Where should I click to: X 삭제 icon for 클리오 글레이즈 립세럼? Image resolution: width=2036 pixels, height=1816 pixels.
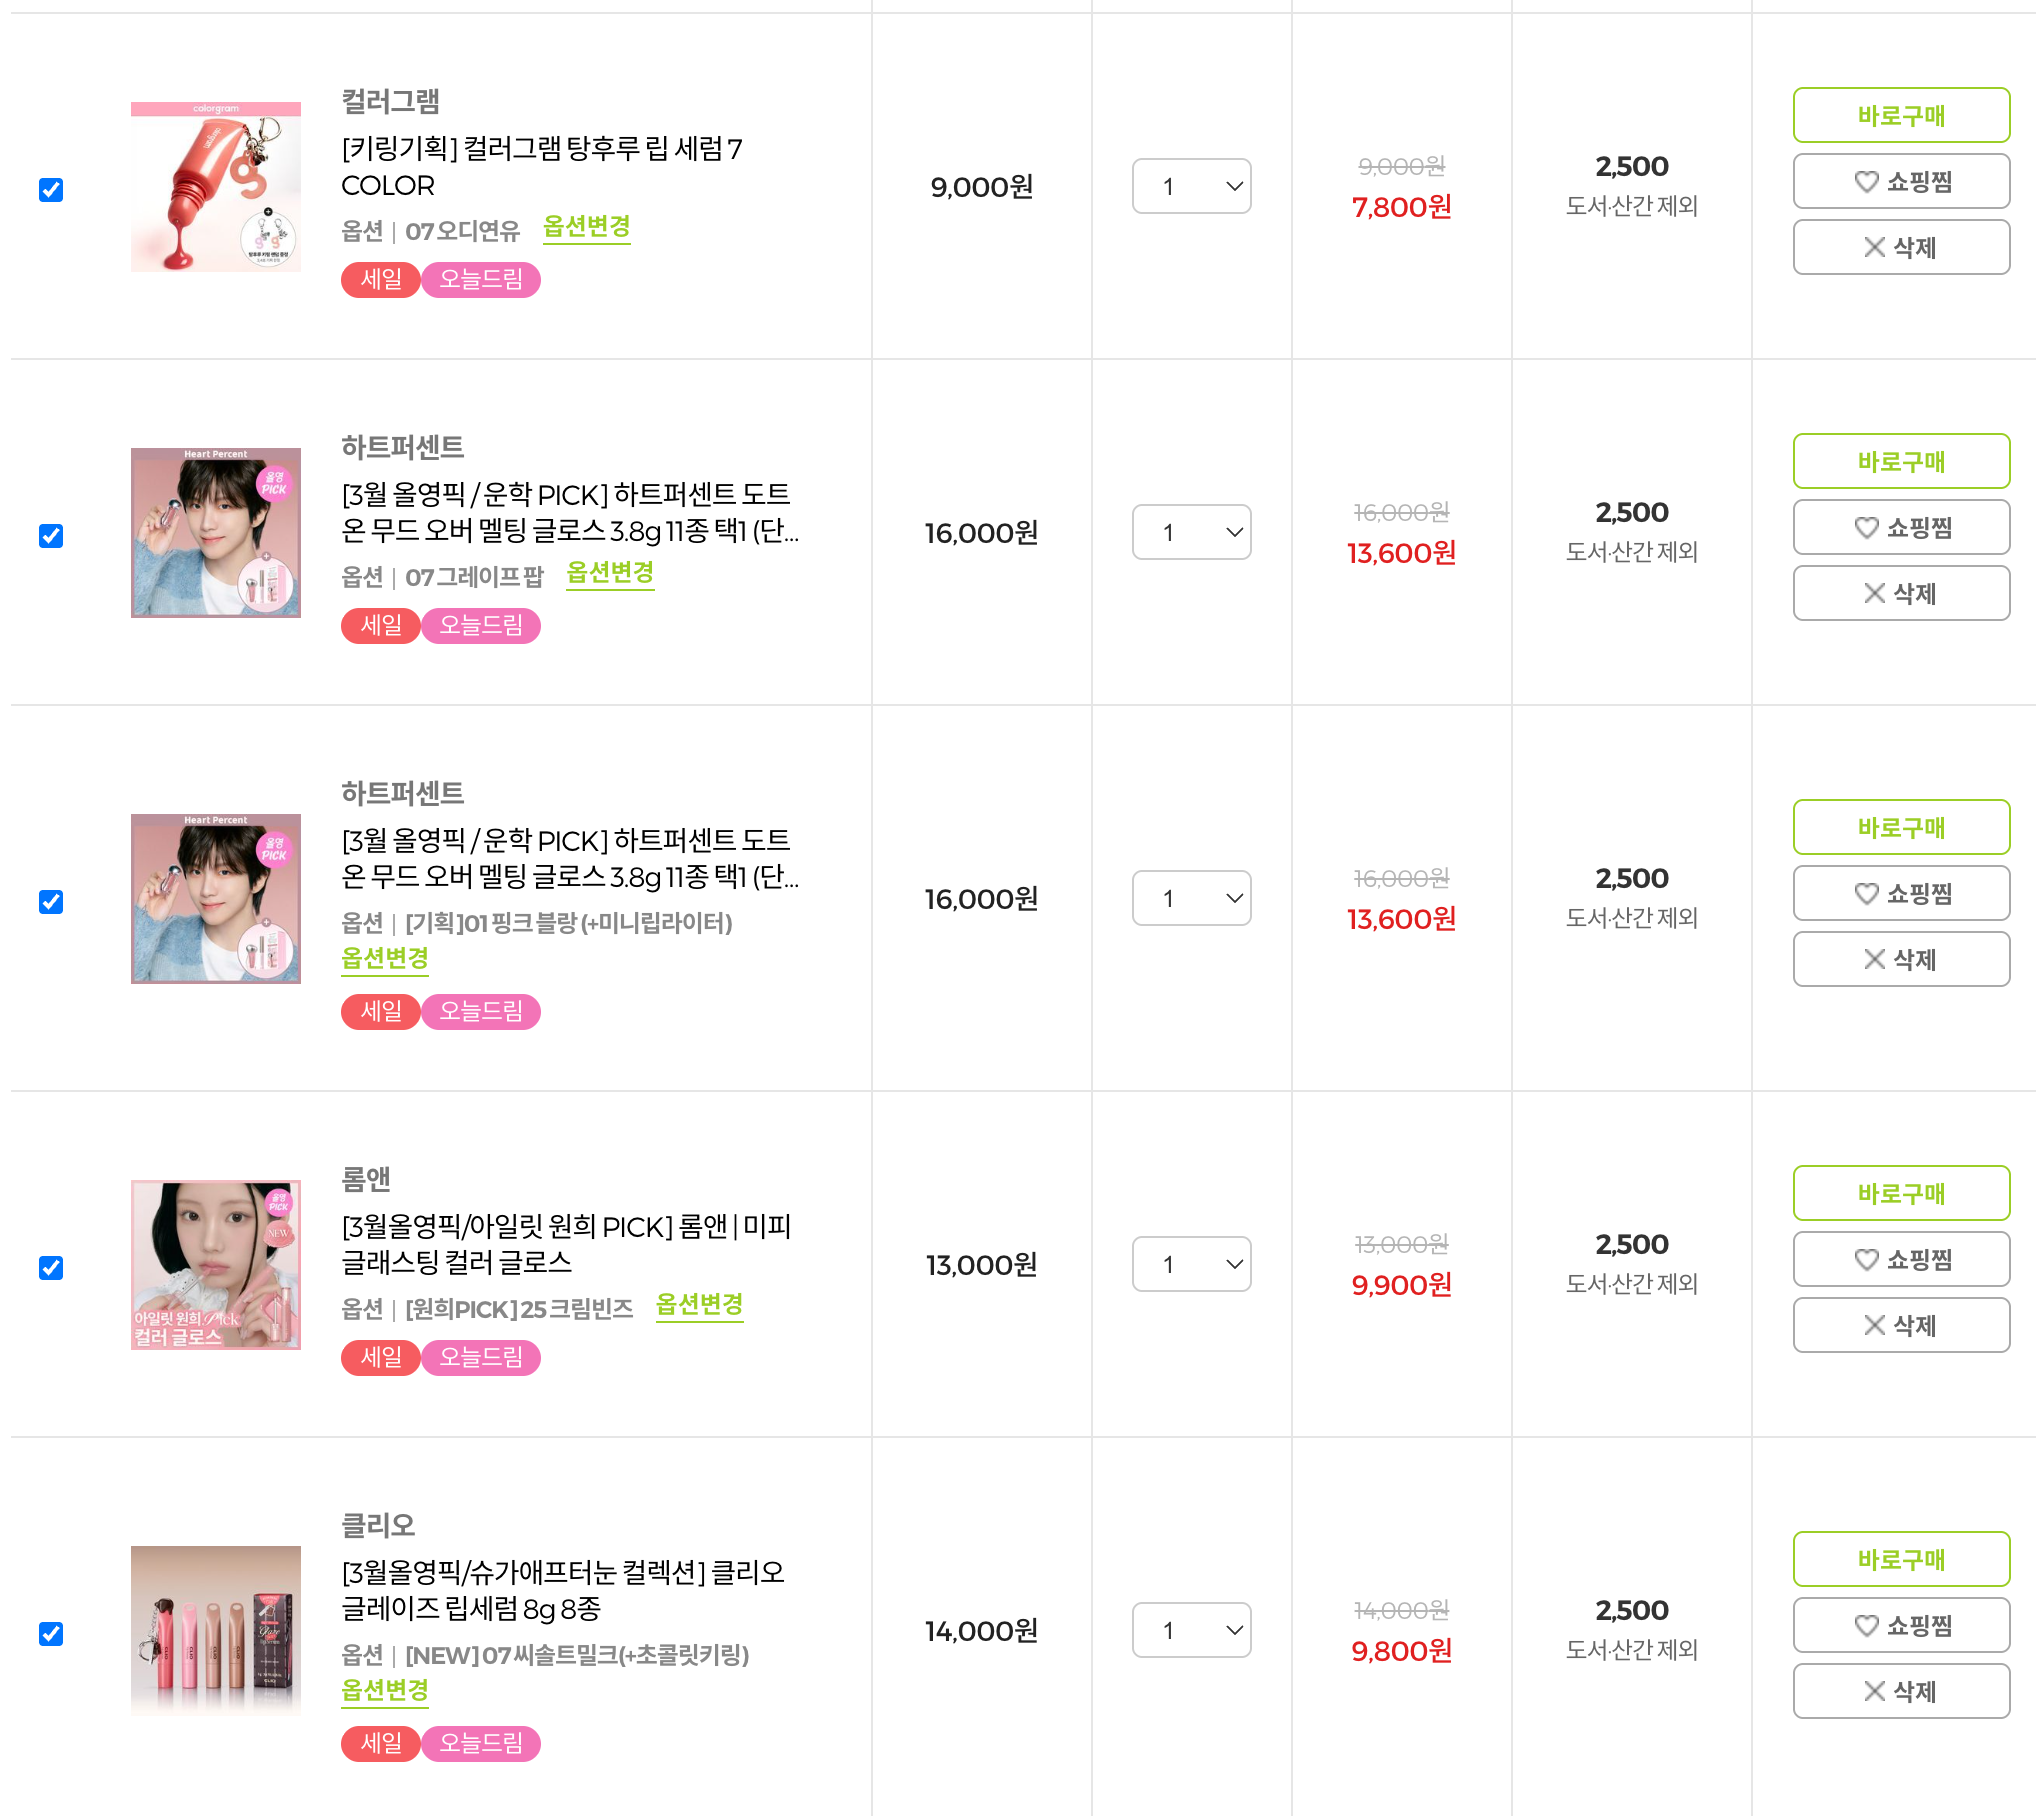(x=1874, y=1691)
